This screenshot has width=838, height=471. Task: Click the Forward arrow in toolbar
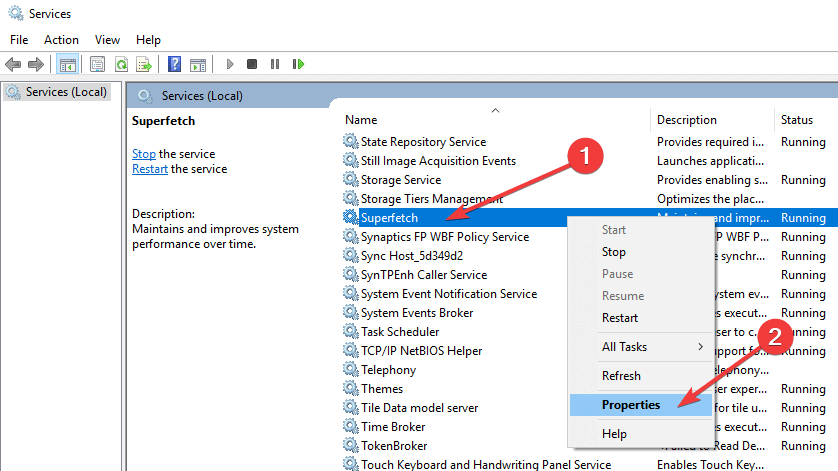pos(36,64)
